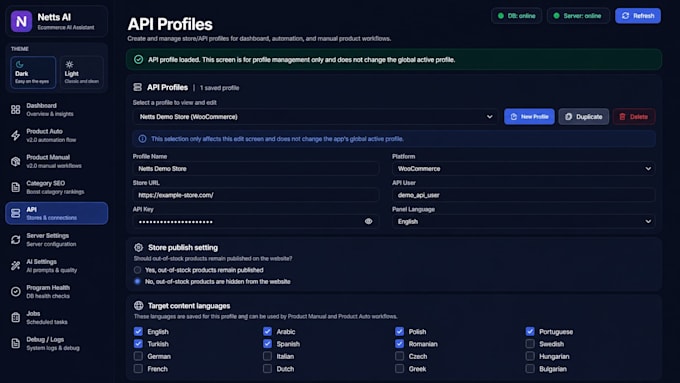Click the trash icon on Delete button
The height and width of the screenshot is (383, 680).
(x=622, y=117)
